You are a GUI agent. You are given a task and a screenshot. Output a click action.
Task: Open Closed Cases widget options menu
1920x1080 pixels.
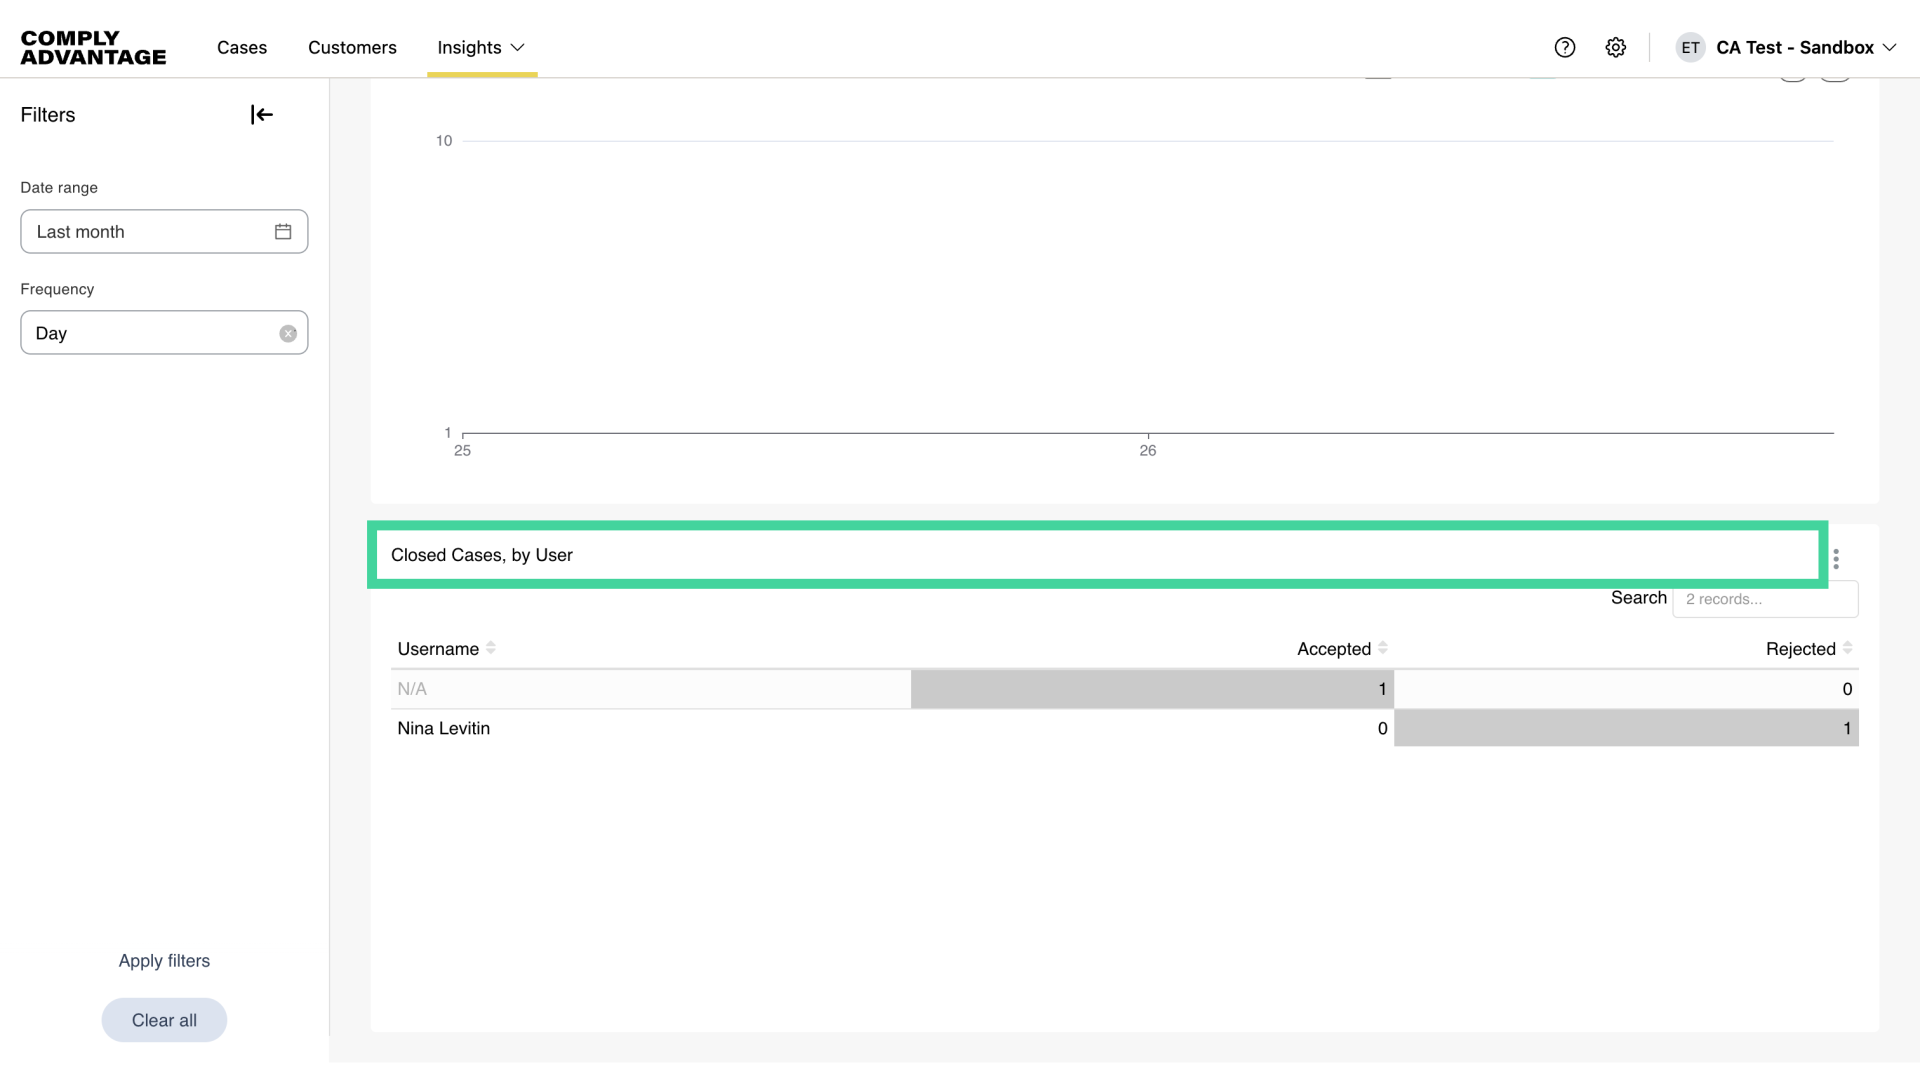click(x=1836, y=559)
